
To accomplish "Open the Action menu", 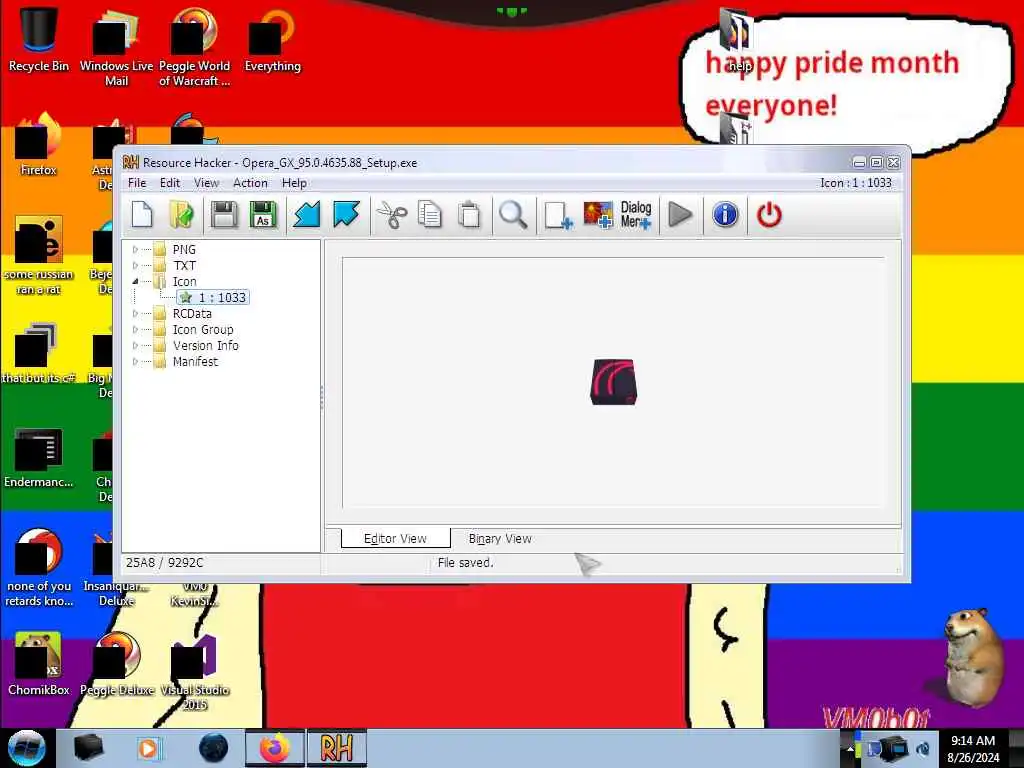I will click(250, 183).
